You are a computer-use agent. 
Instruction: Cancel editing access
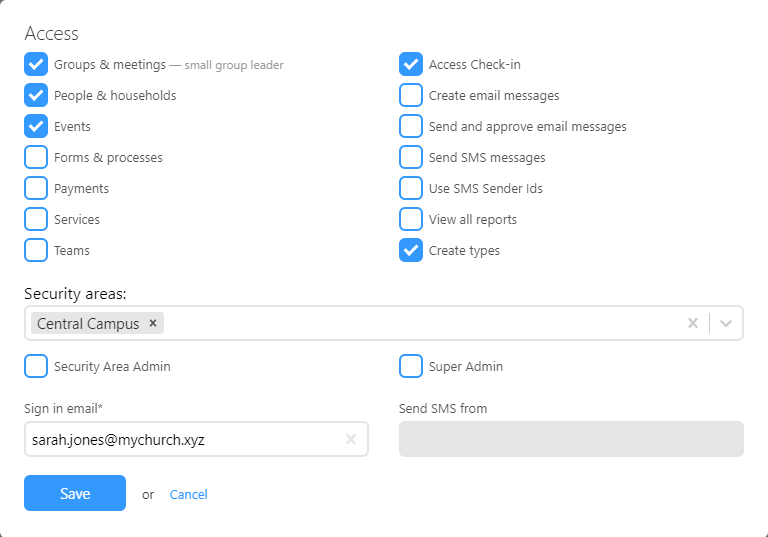click(189, 494)
